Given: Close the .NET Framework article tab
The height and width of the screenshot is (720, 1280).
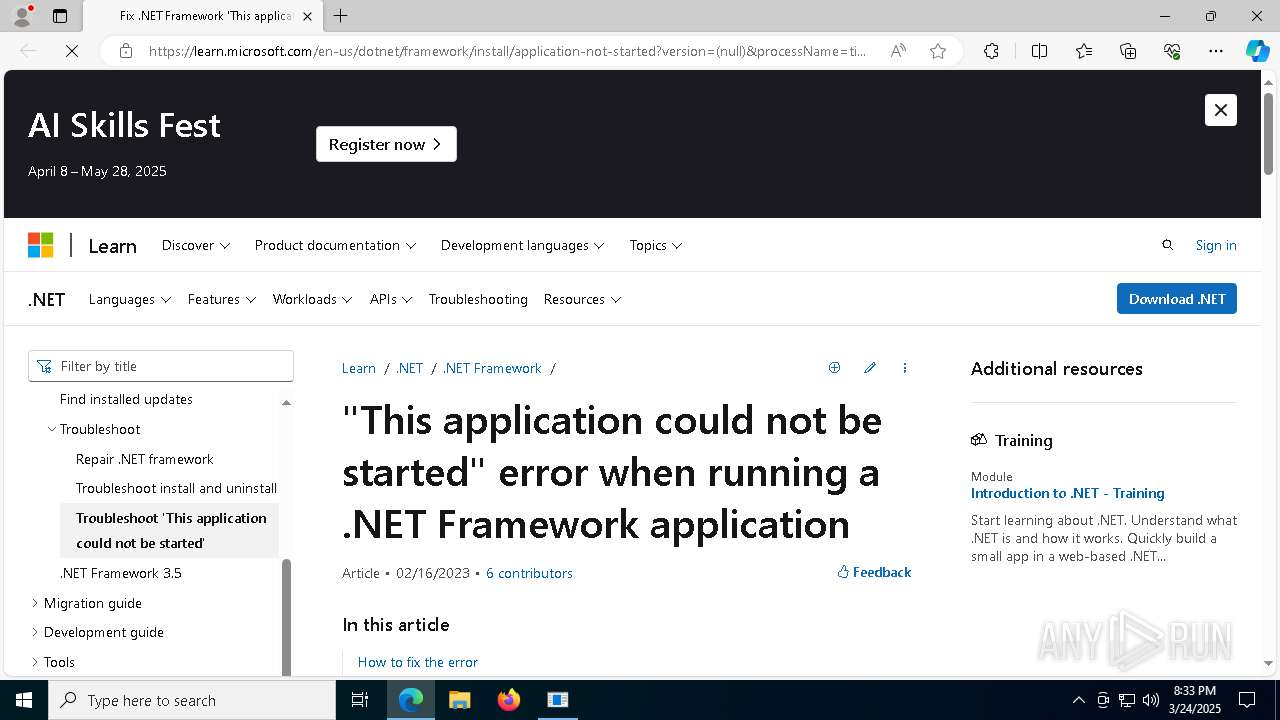Looking at the screenshot, I should coord(307,16).
